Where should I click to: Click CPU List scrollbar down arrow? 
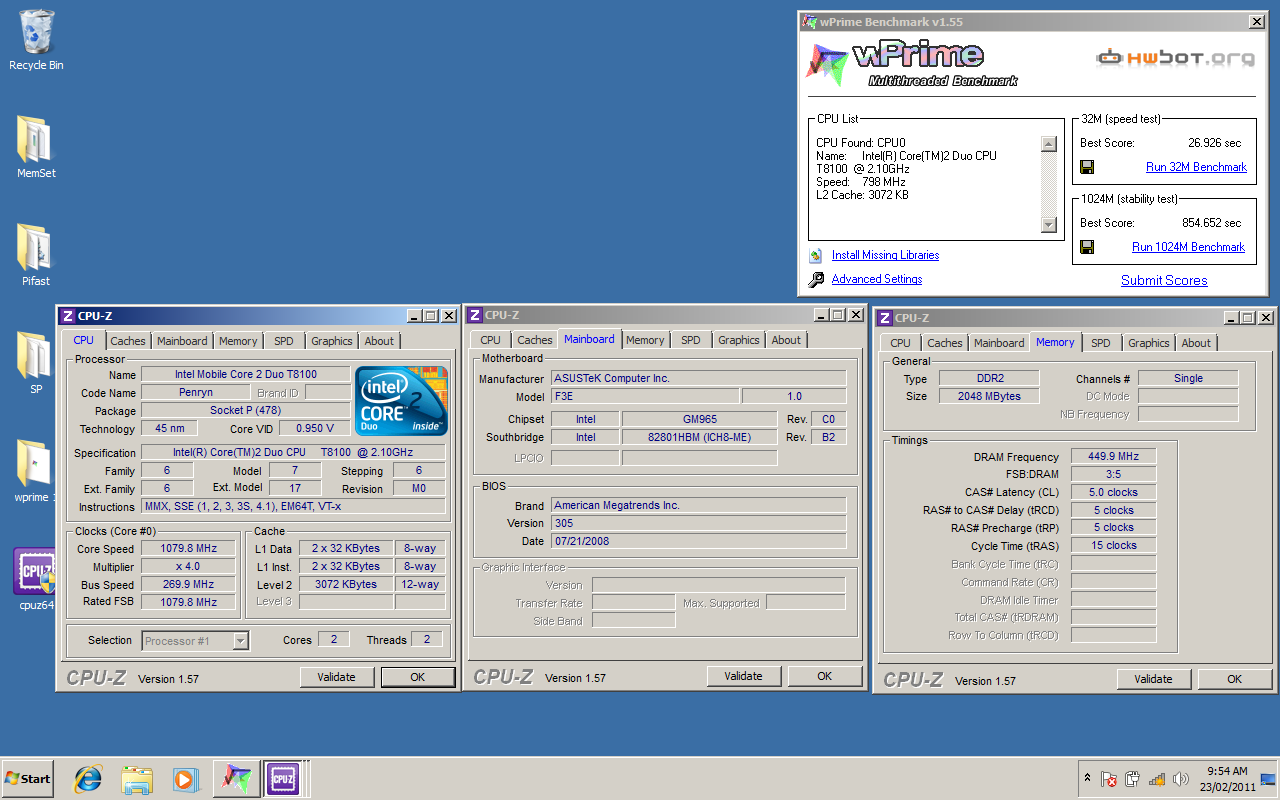click(1048, 225)
